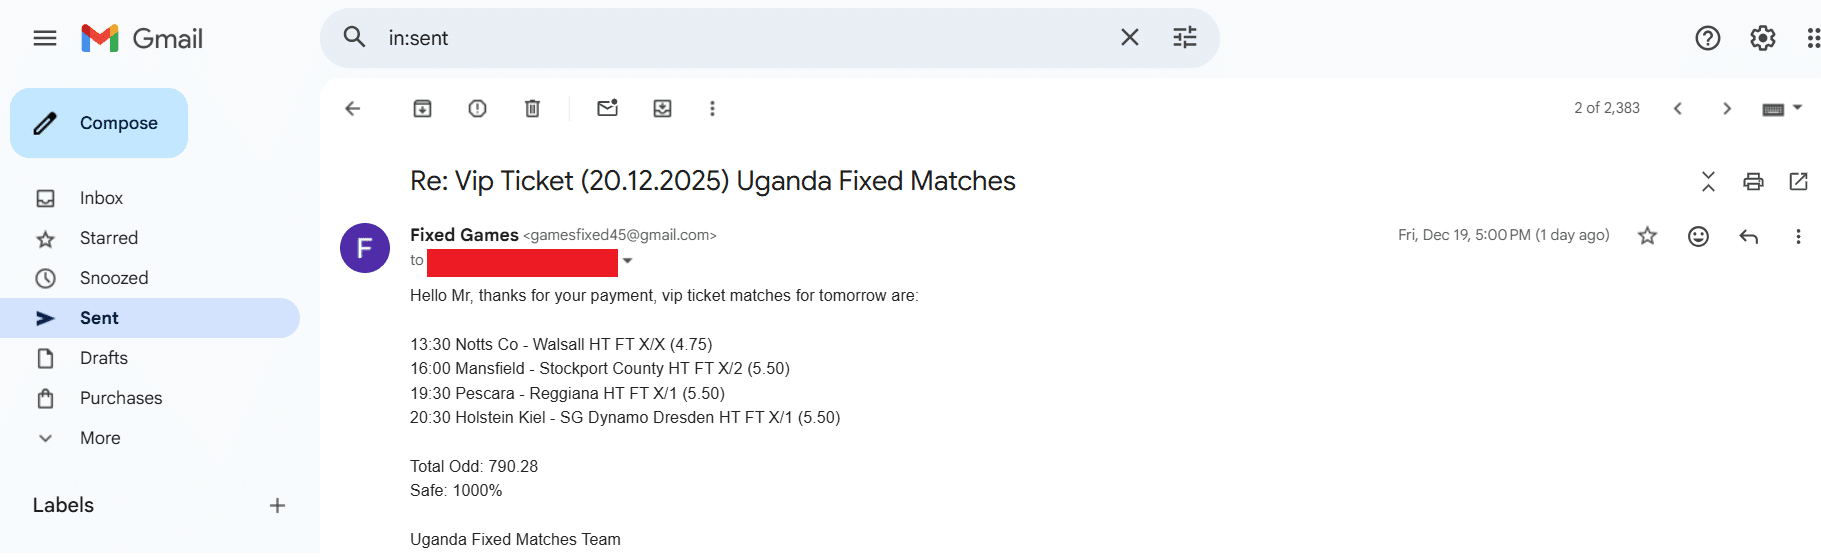This screenshot has height=559, width=1821.
Task: Toggle the main menu hamburger
Action: [45, 38]
